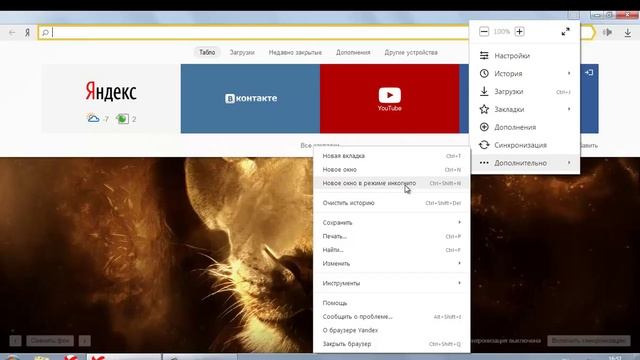Click the plus-circle icon beside Дополнения
This screenshot has width=640, height=360.
click(x=484, y=127)
